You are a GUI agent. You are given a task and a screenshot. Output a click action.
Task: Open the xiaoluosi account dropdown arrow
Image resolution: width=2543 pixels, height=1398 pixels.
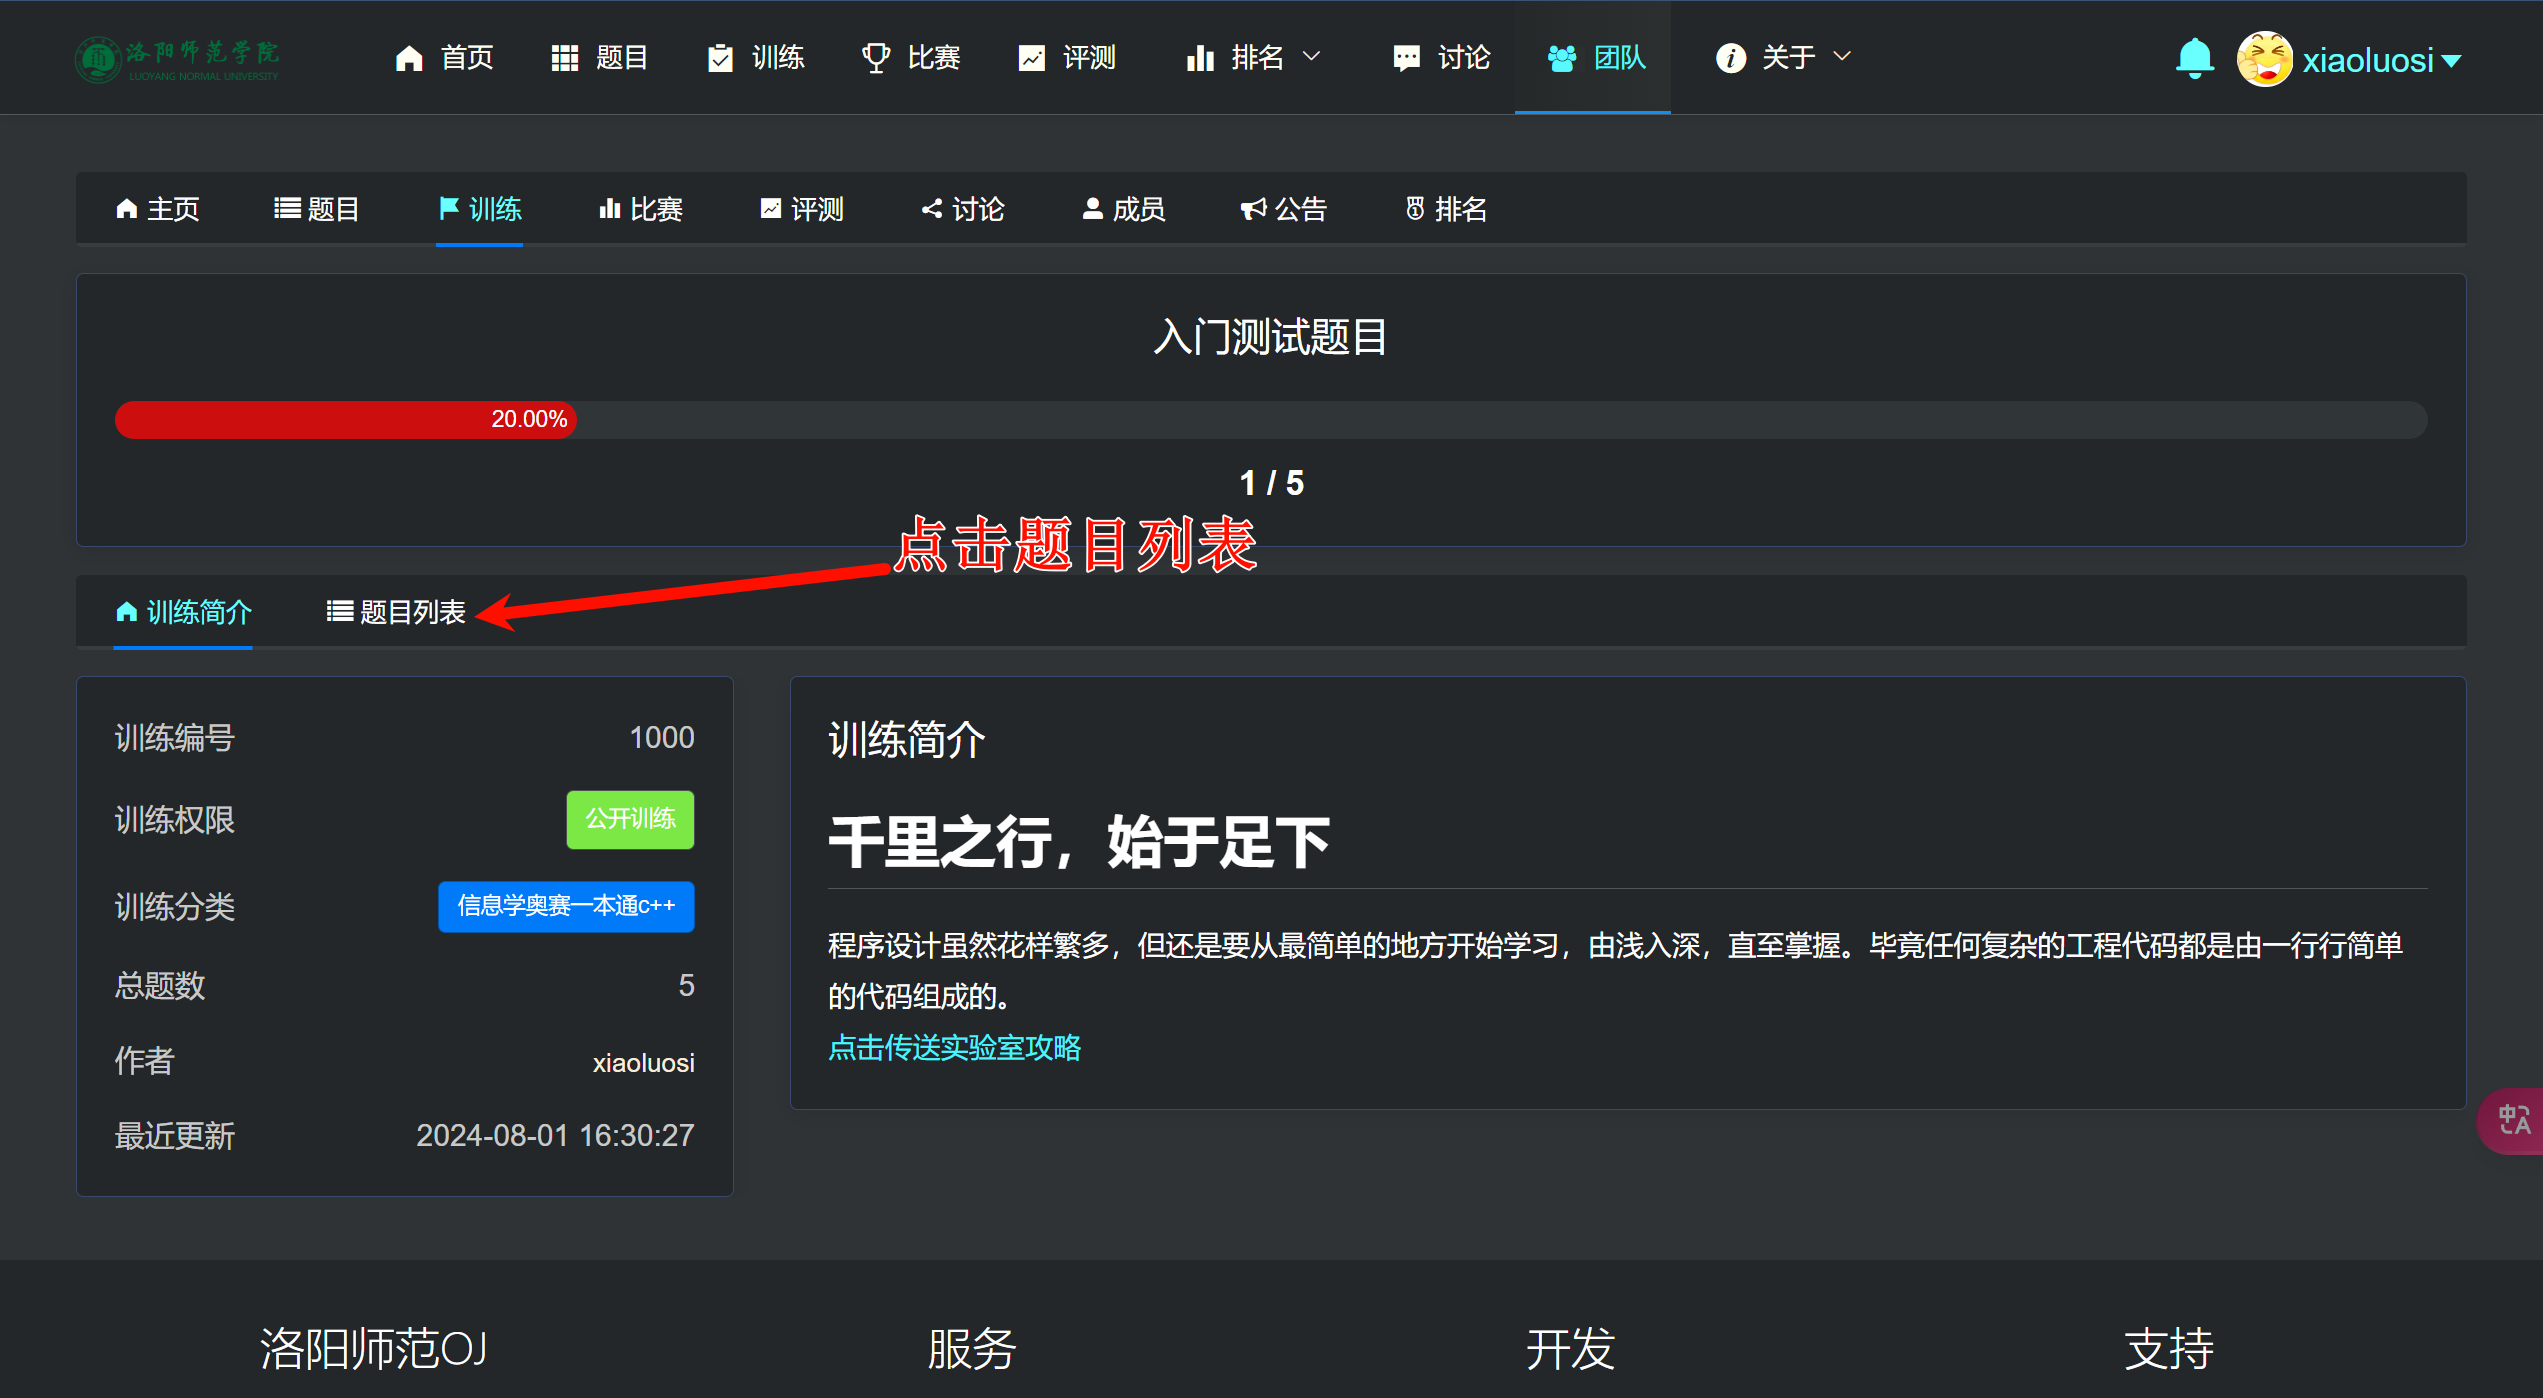click(x=2451, y=61)
